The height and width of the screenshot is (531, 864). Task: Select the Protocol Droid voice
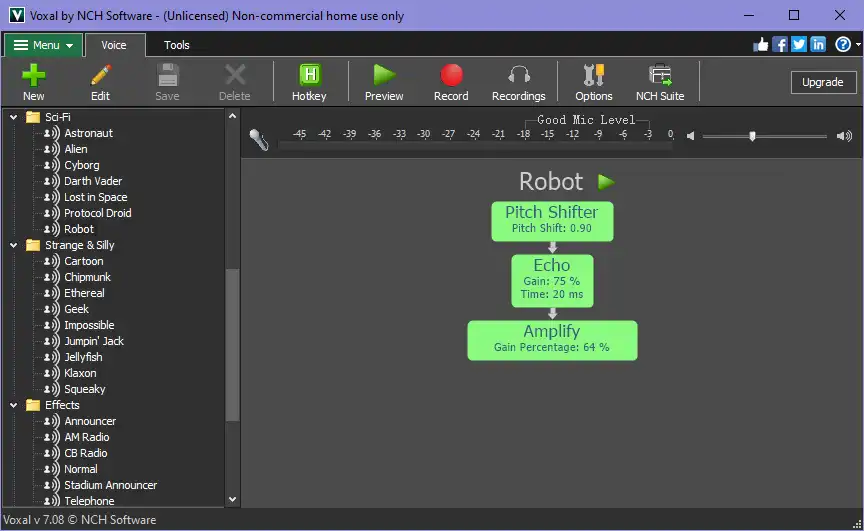(98, 213)
